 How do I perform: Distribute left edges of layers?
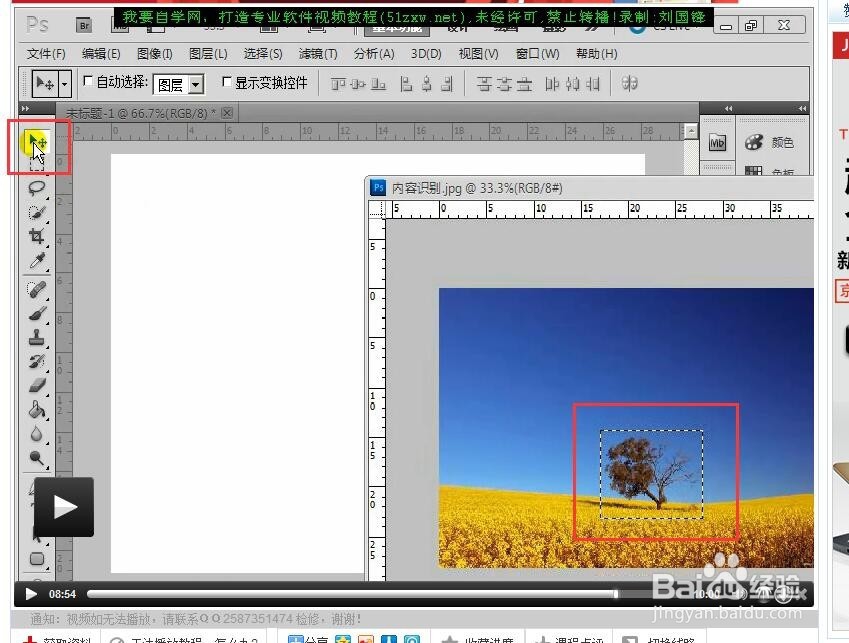(551, 84)
